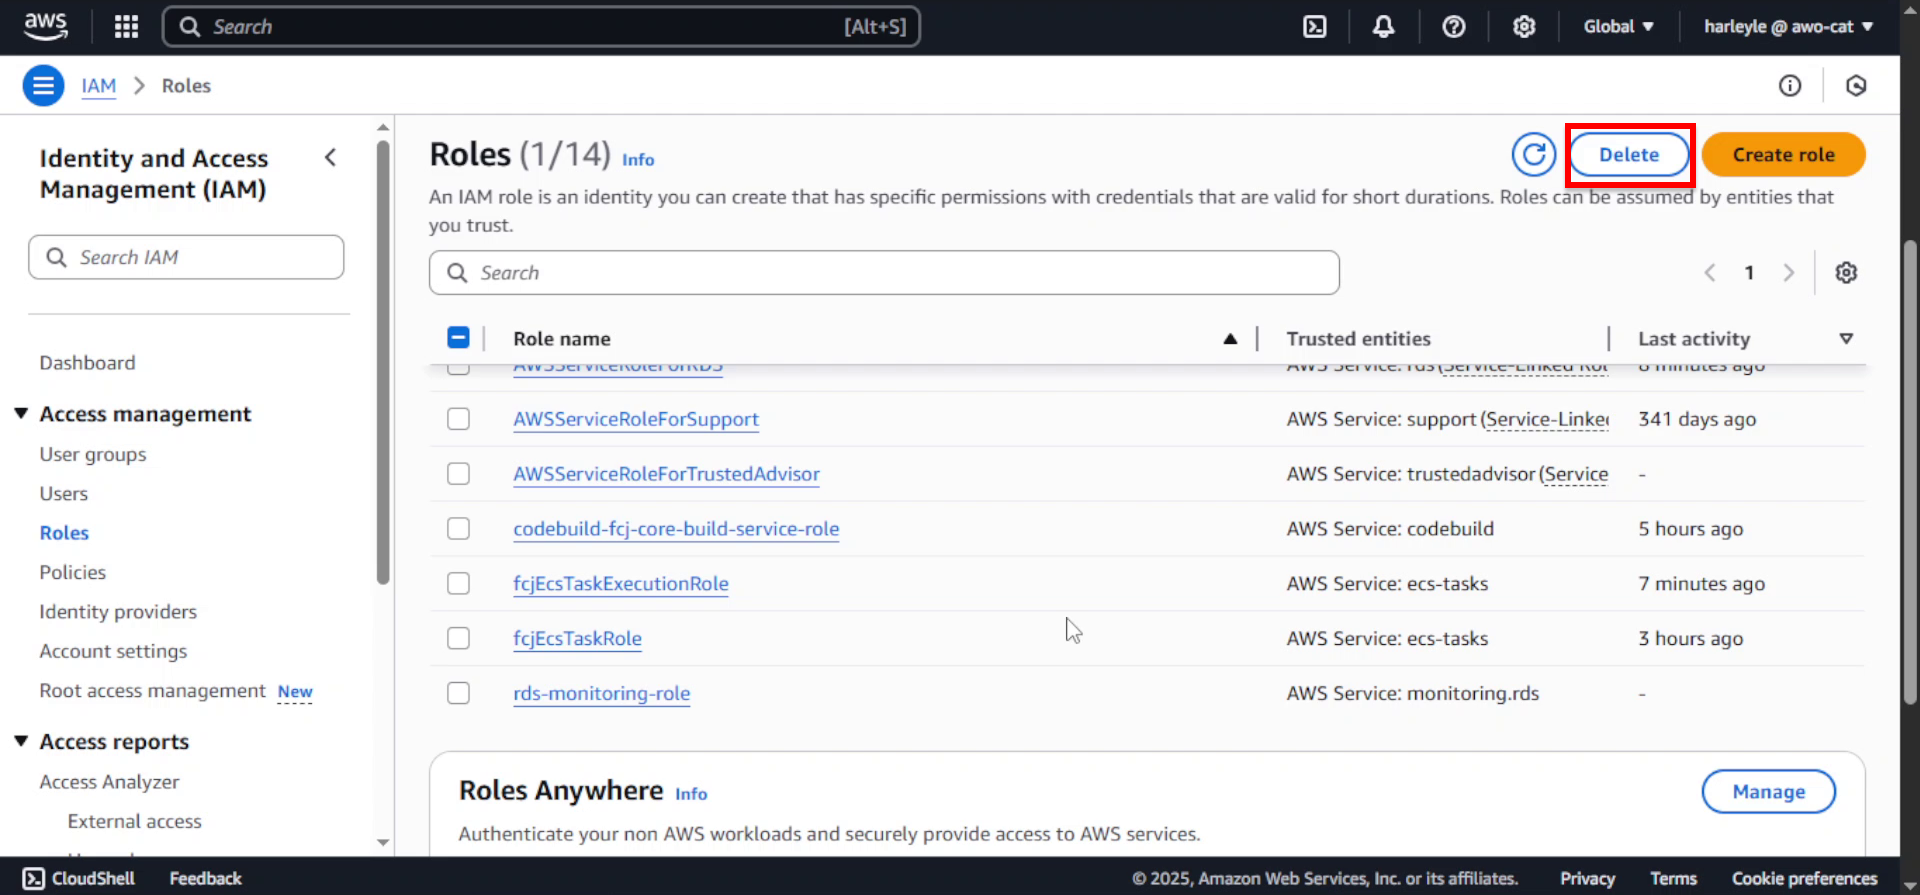Open Privacy link in footer
The height and width of the screenshot is (895, 1920).
coord(1587,878)
